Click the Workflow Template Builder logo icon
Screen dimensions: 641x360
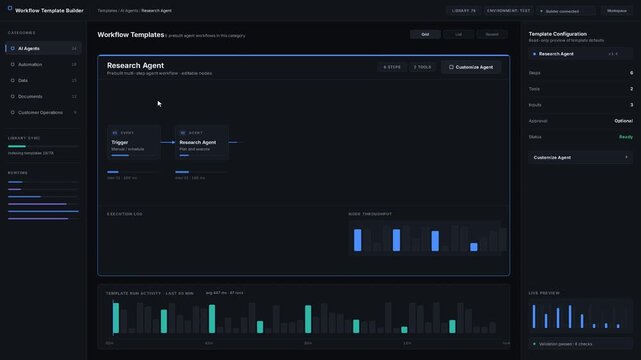point(10,8)
